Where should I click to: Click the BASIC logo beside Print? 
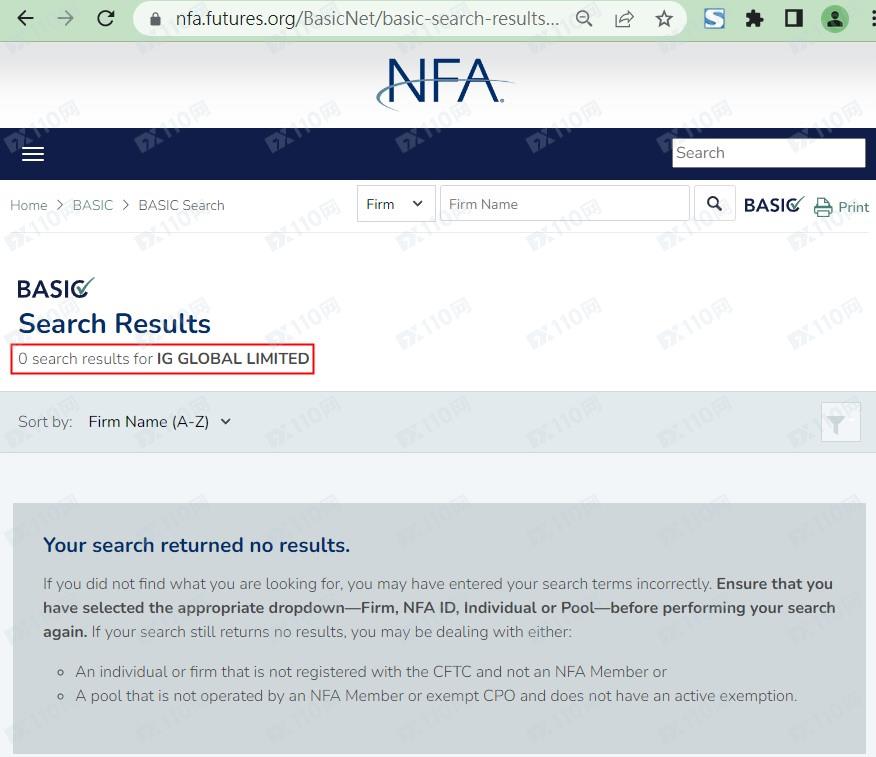pos(774,205)
